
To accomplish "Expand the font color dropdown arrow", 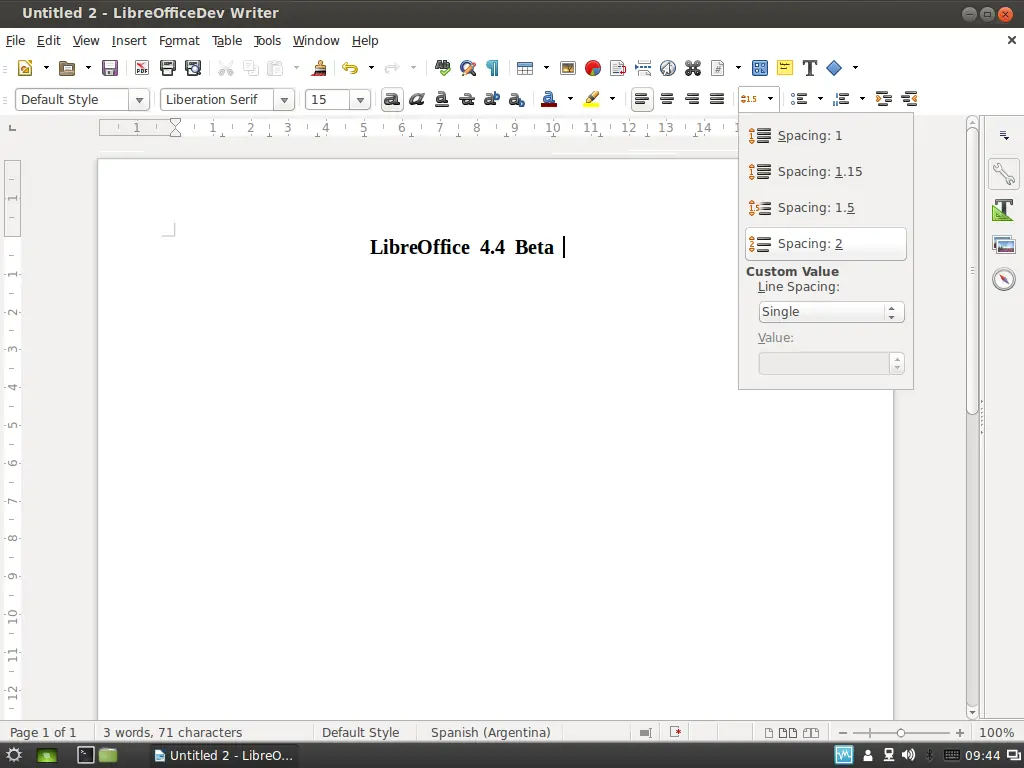I will (570, 99).
